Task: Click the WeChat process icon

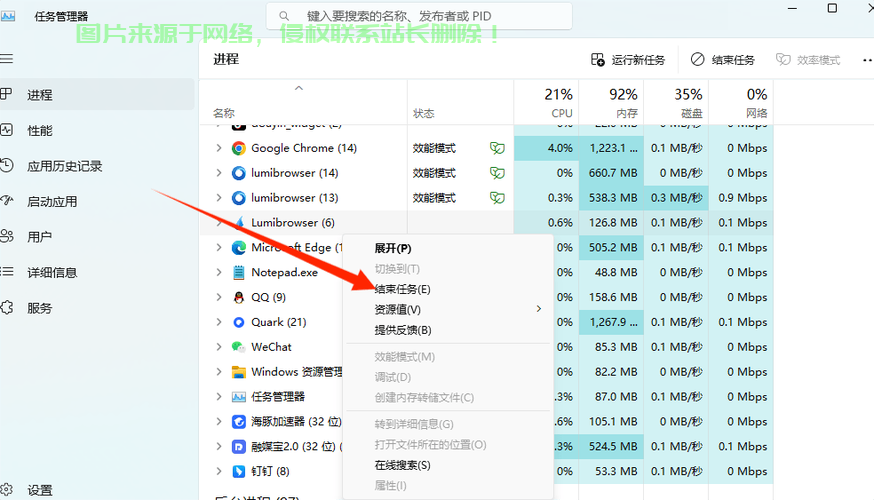Action: [x=239, y=347]
